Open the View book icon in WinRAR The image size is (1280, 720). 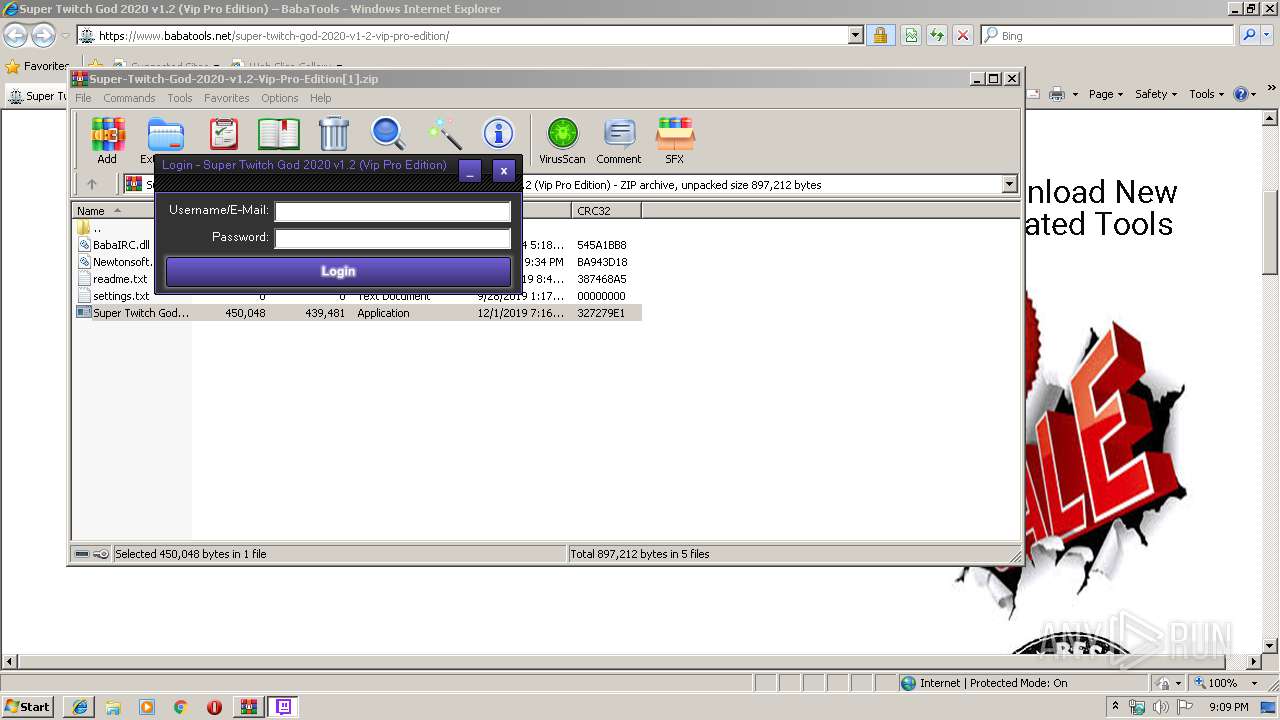[x=278, y=134]
